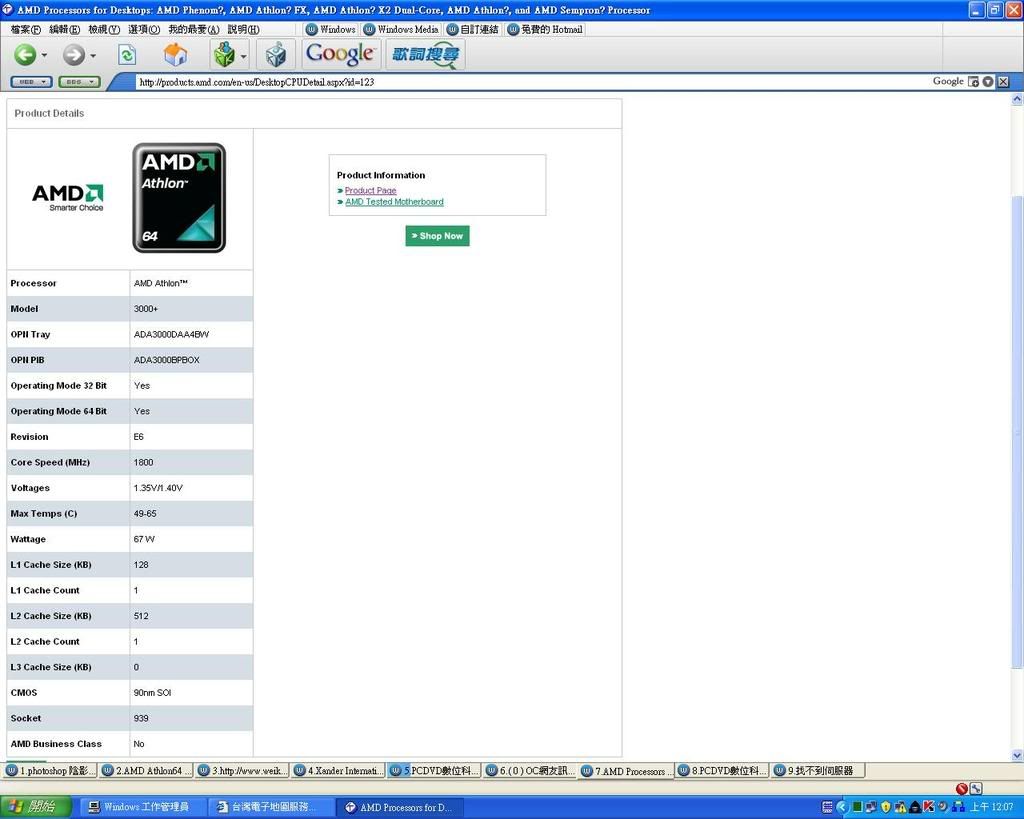Open the 選項(O) Options menu
The height and width of the screenshot is (819, 1024).
[x=144, y=29]
